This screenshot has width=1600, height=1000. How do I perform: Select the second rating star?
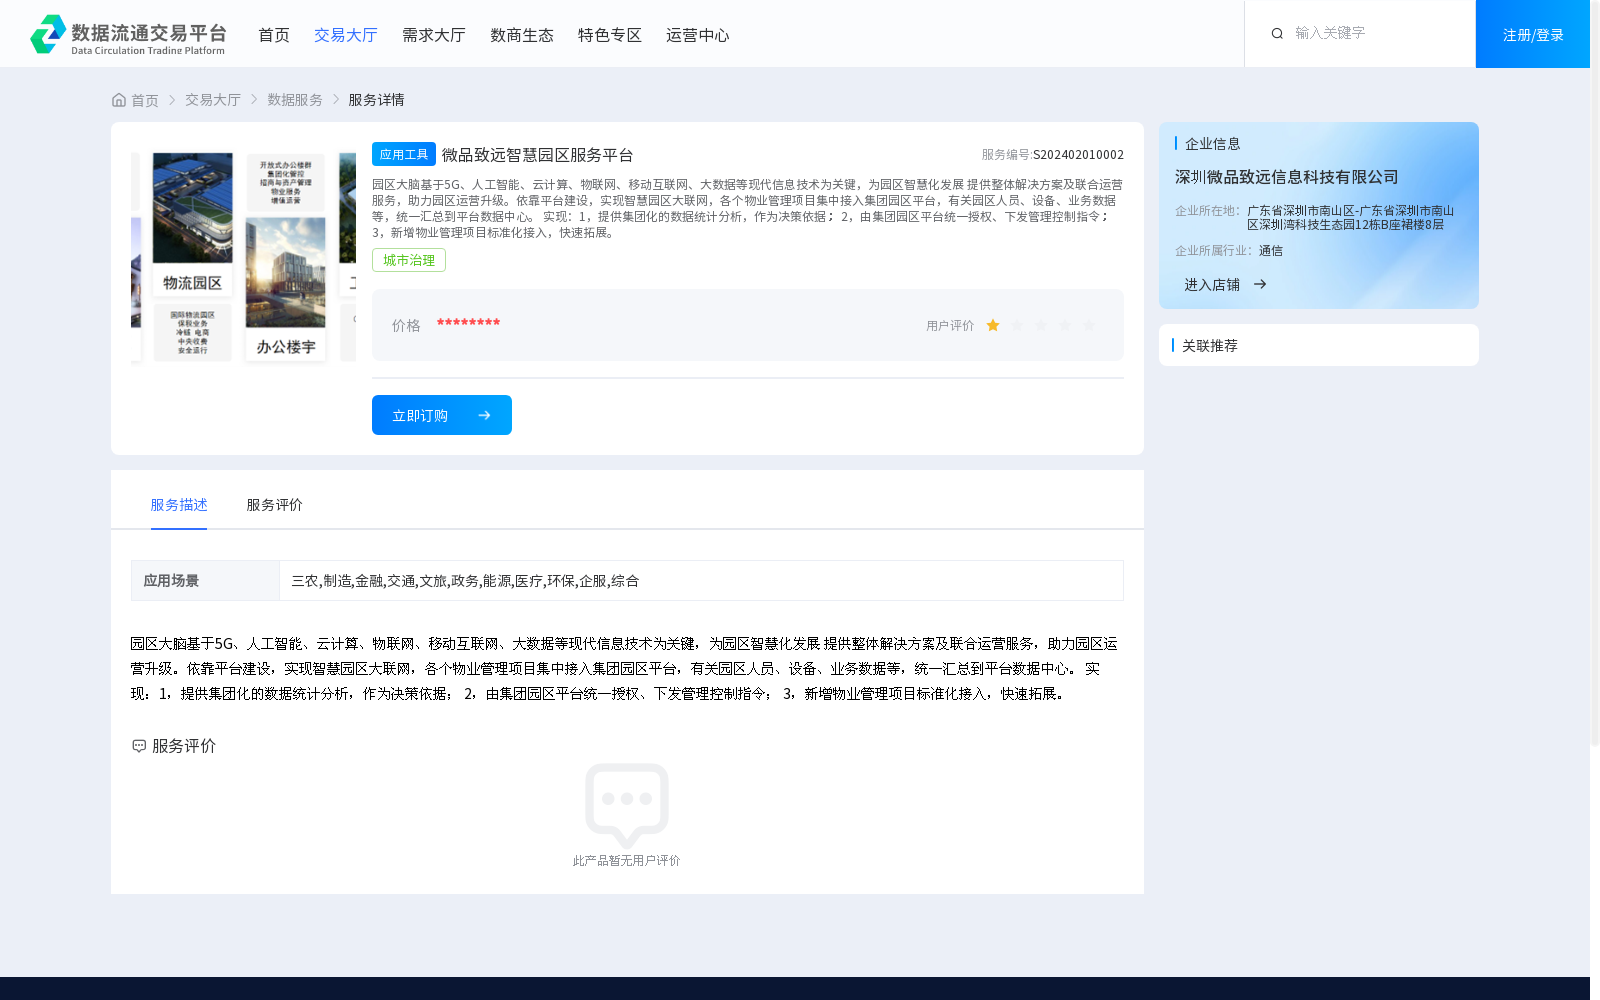pyautogui.click(x=1017, y=325)
